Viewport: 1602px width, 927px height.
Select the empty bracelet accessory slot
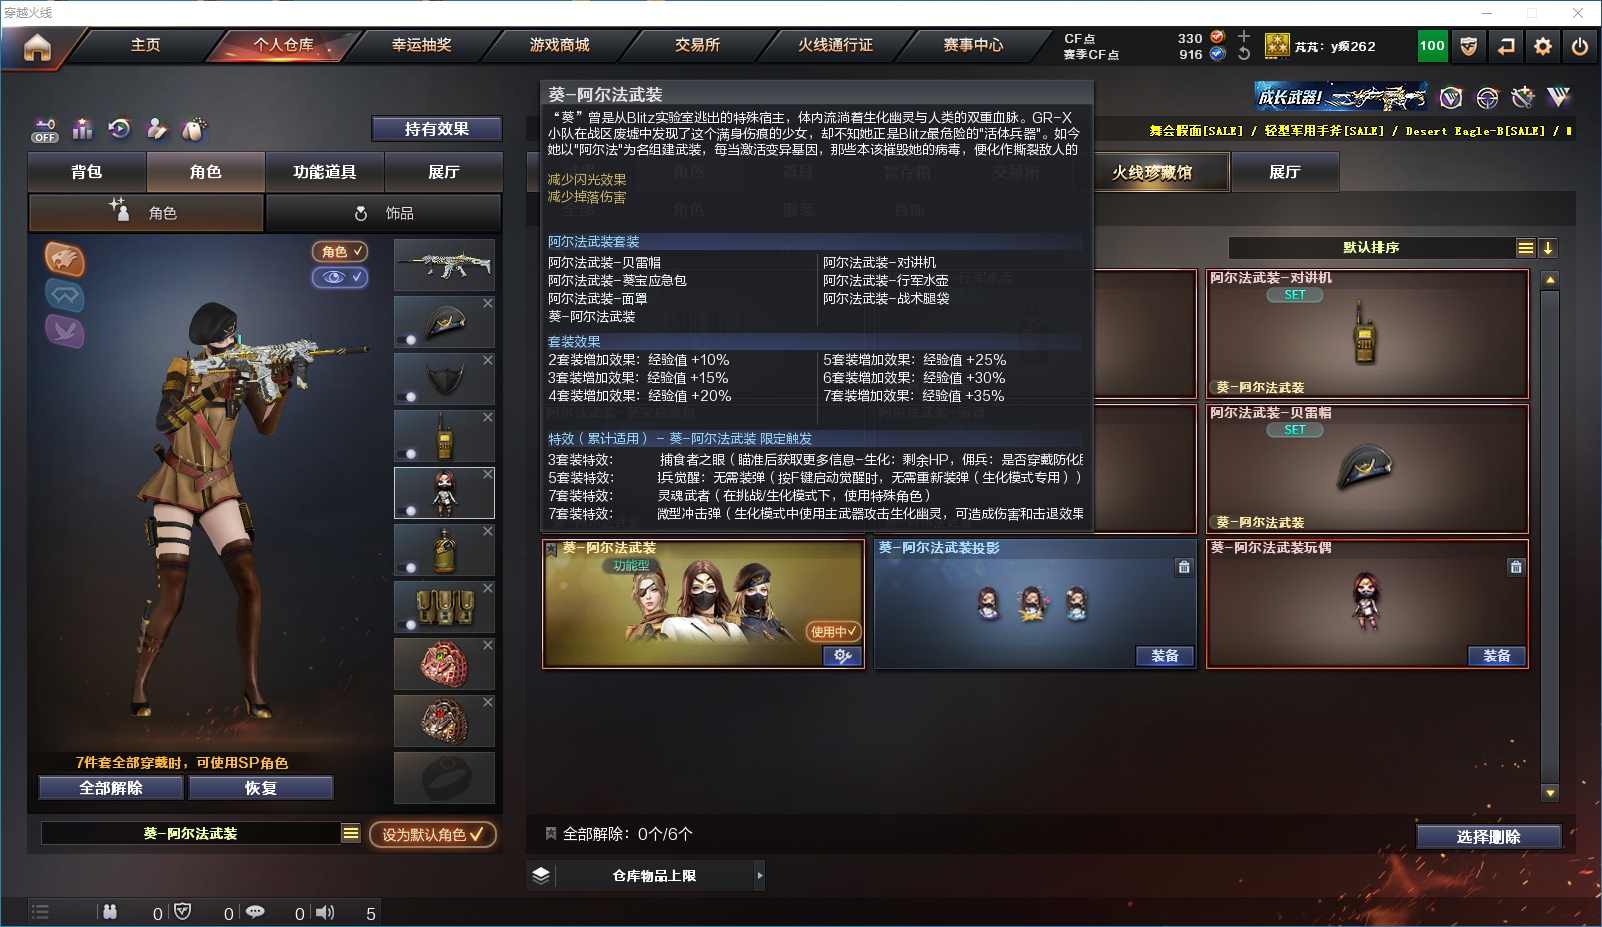pos(444,778)
